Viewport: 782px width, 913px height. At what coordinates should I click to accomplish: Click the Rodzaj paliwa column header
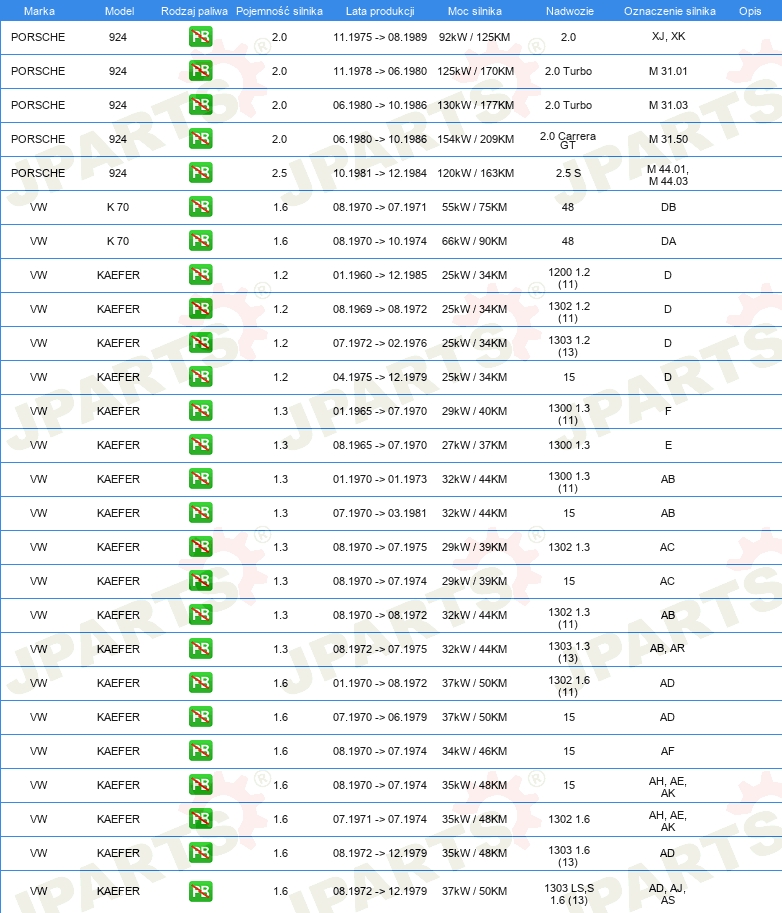(194, 11)
